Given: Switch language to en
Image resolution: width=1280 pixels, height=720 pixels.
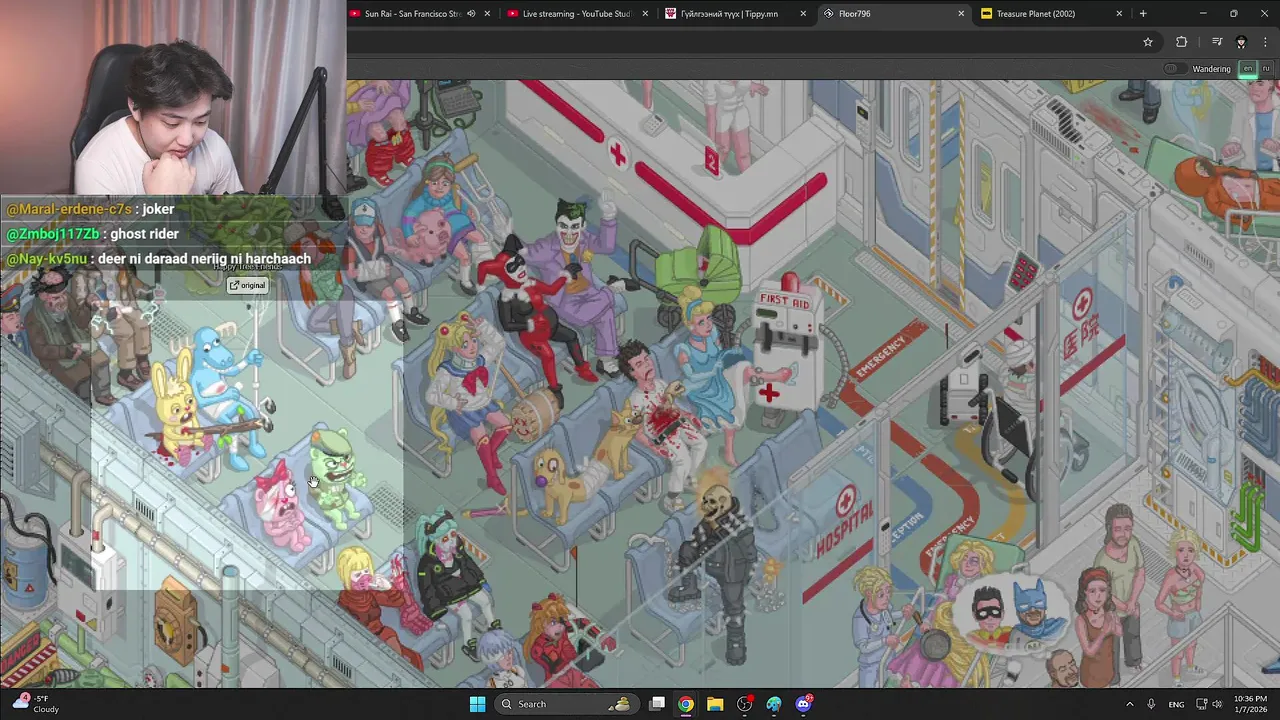Looking at the screenshot, I should [1247, 69].
